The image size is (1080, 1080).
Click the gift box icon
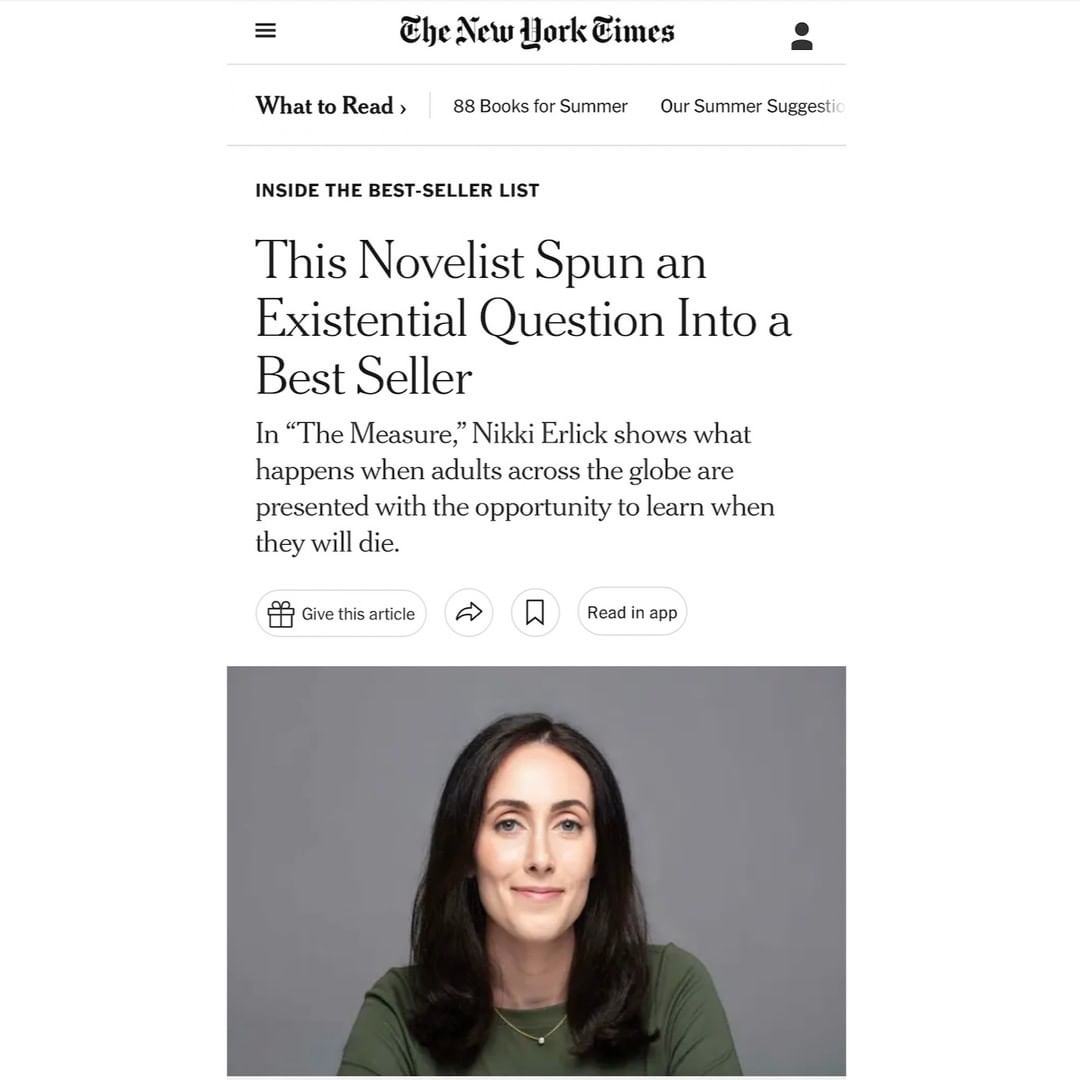click(281, 613)
